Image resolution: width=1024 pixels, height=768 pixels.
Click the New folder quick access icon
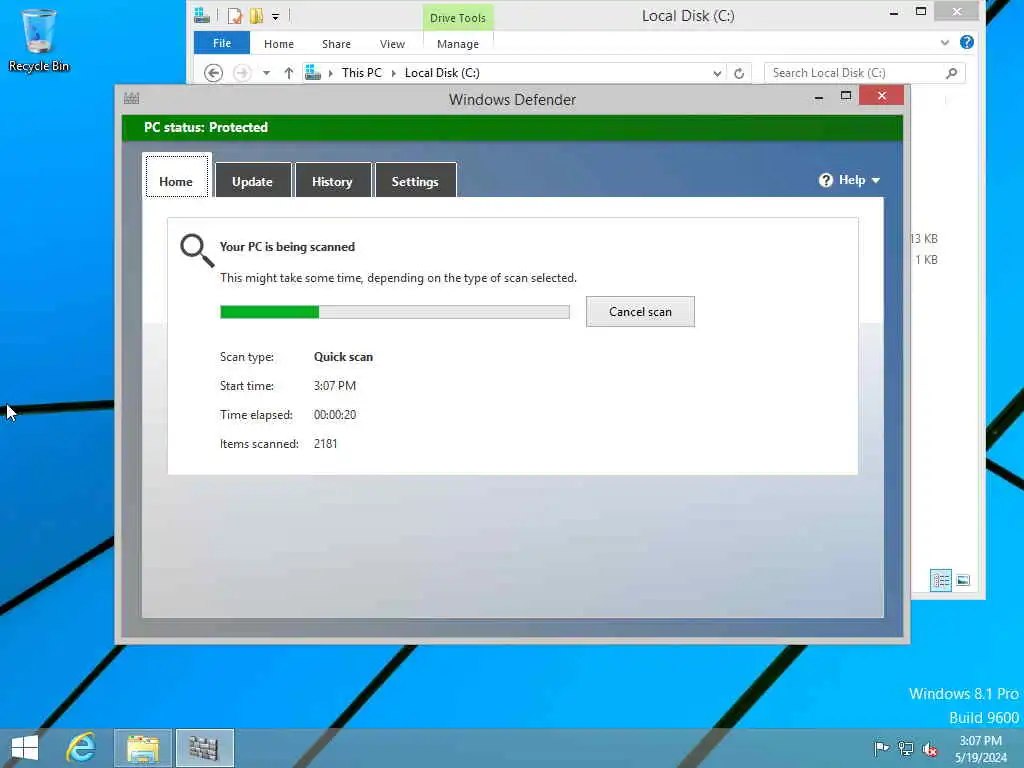[257, 16]
